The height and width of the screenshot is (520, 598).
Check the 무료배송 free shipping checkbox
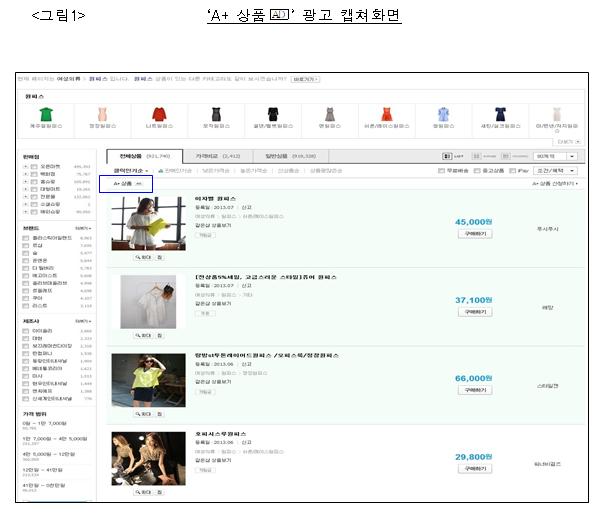441,171
